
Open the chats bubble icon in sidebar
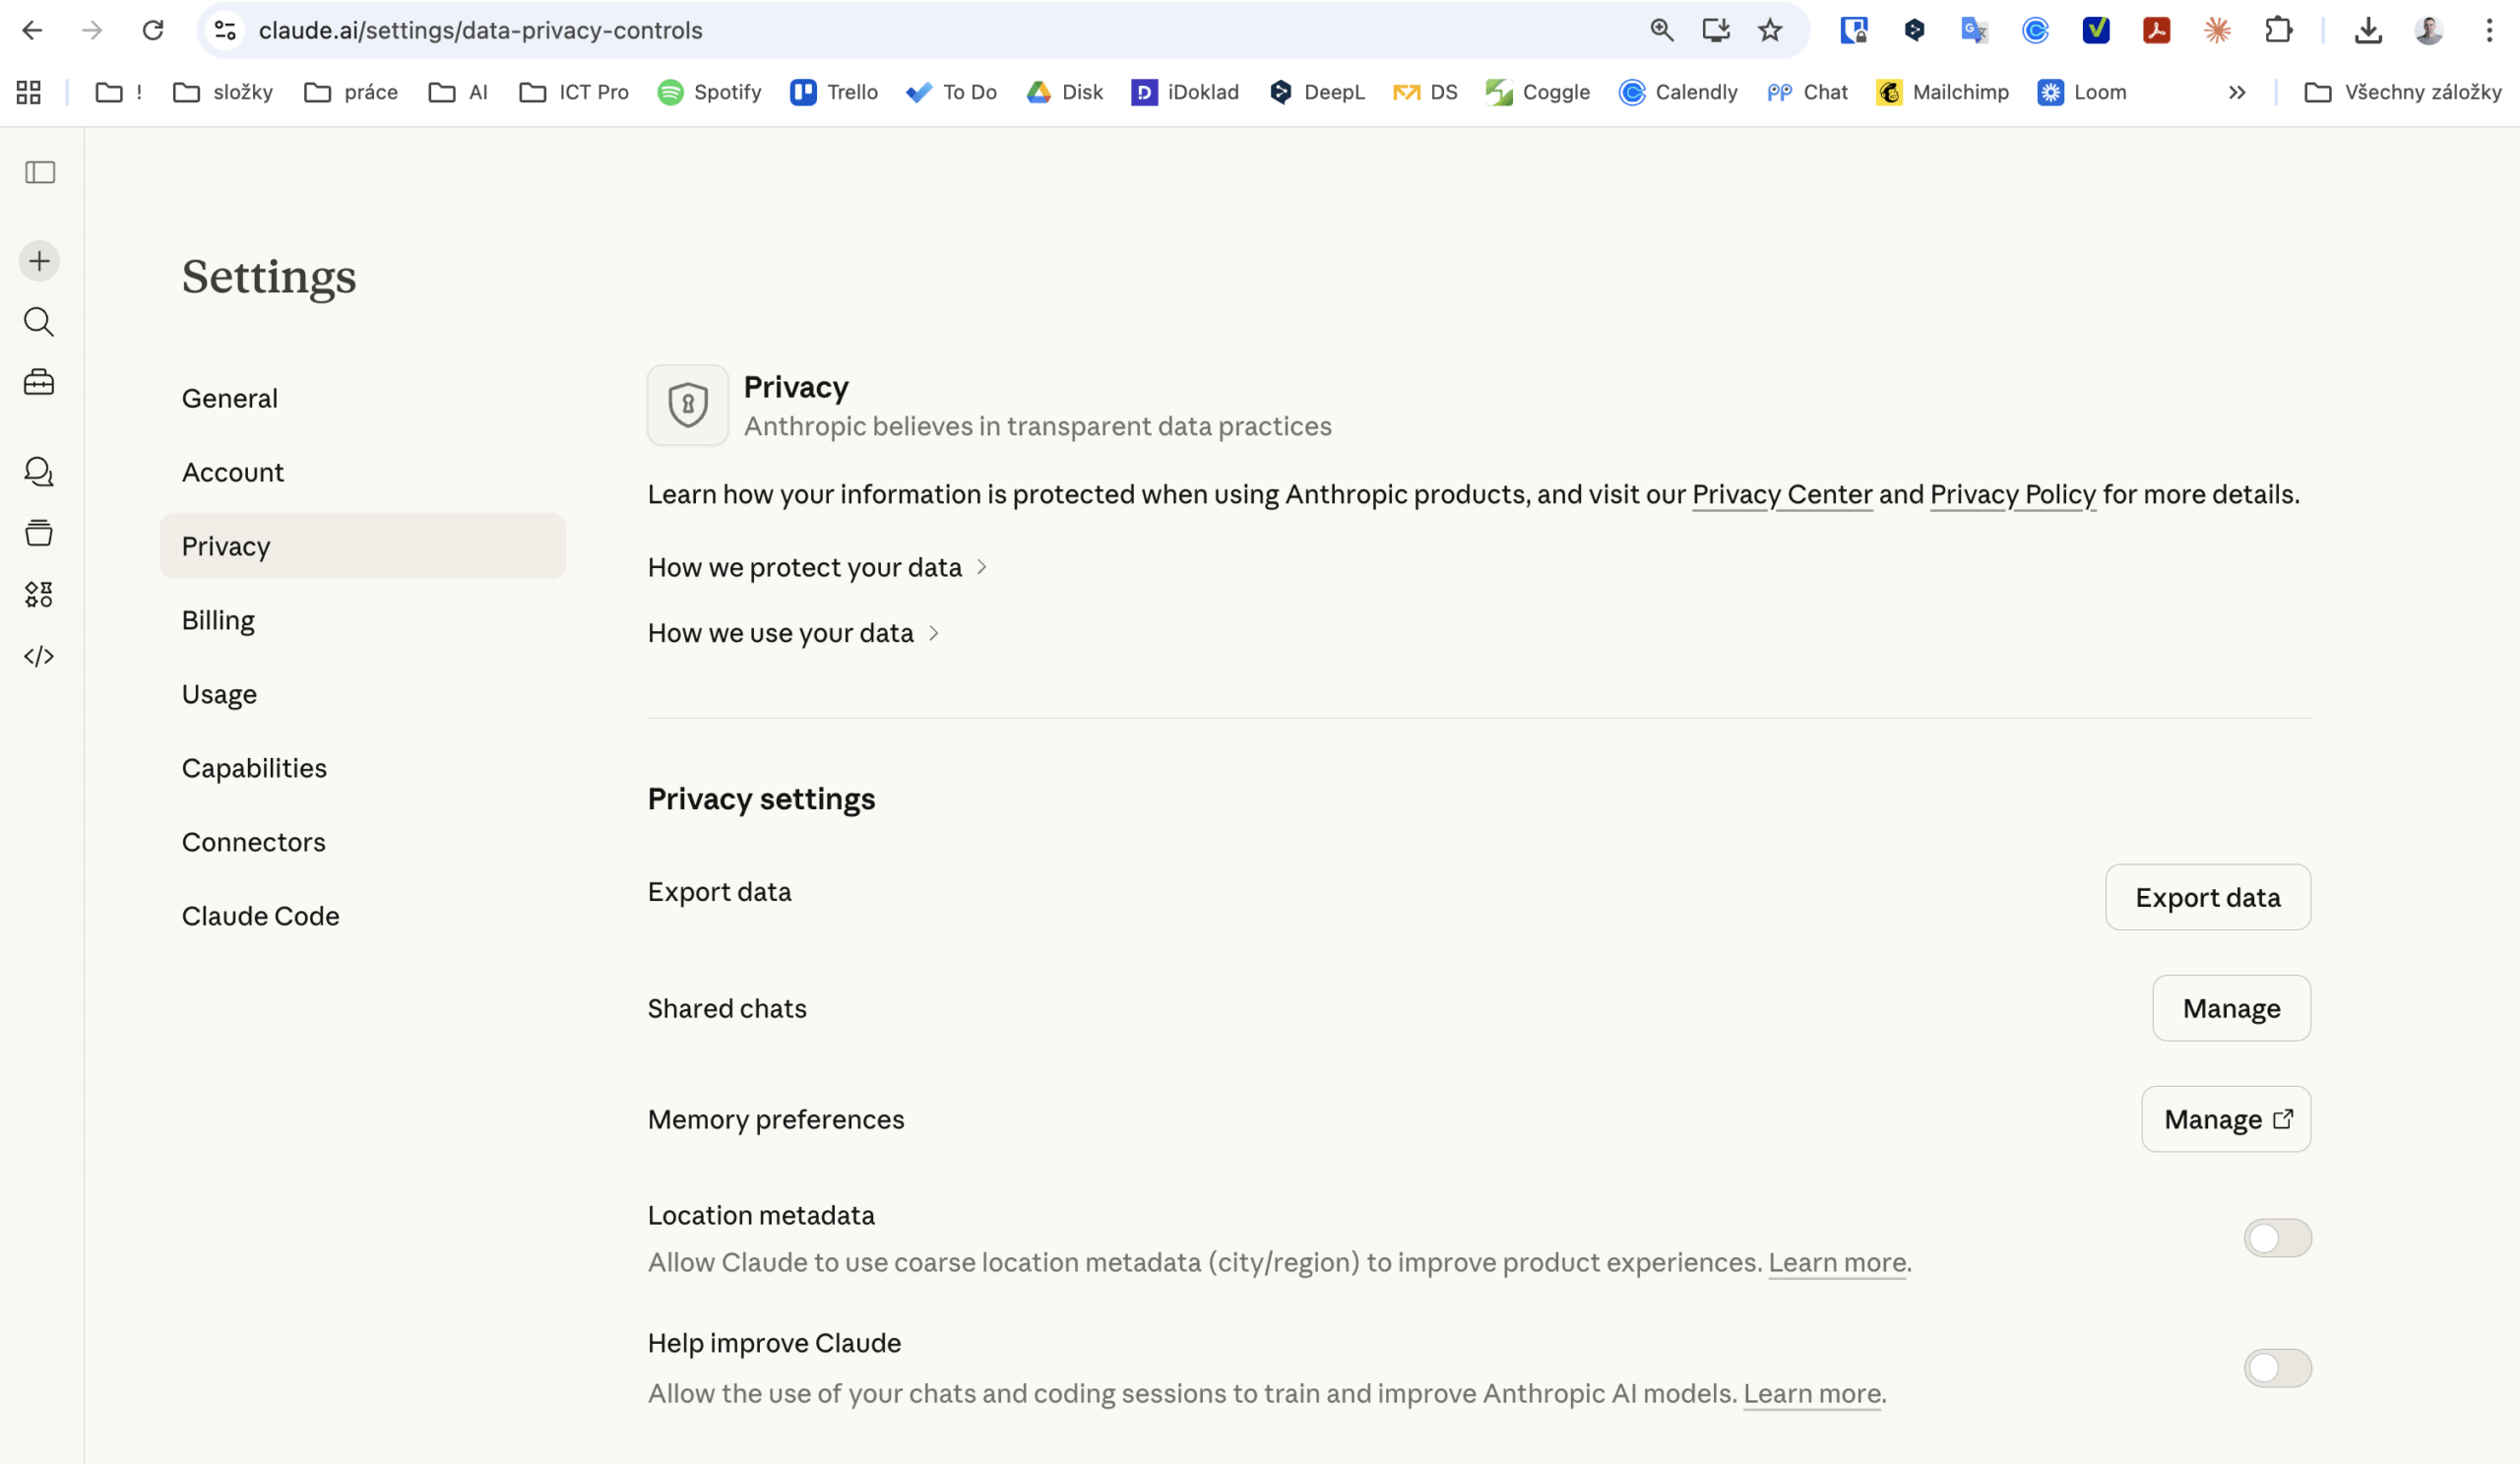(x=39, y=471)
